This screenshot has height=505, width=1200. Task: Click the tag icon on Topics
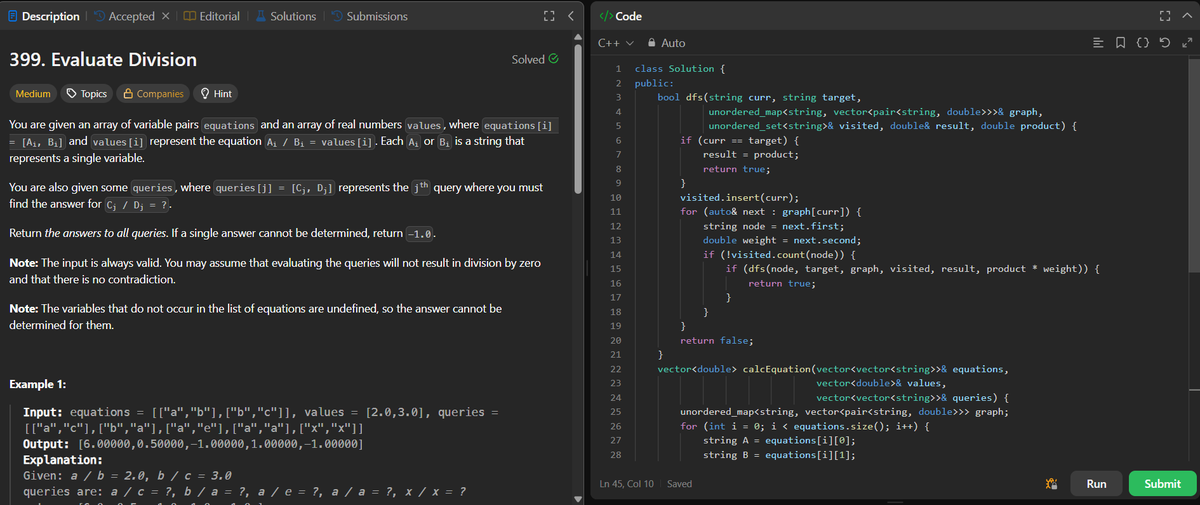71,93
